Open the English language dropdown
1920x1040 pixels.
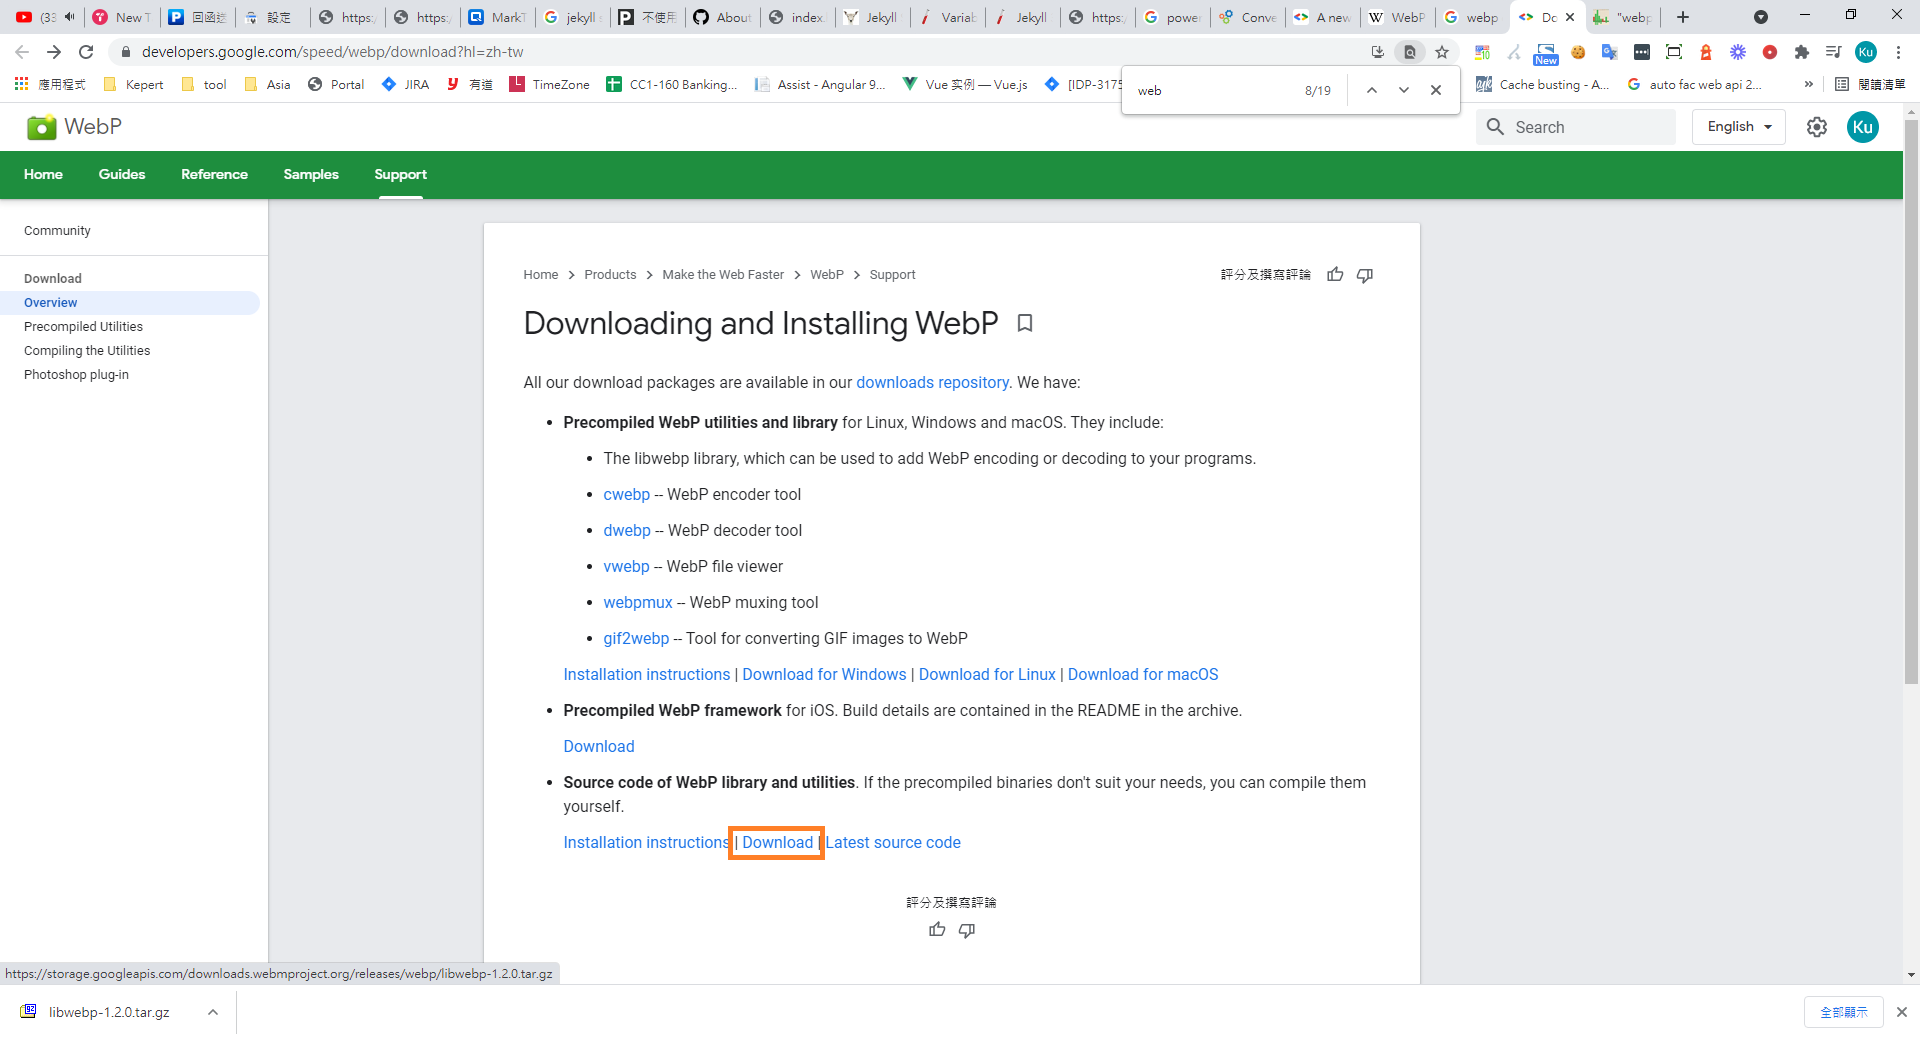[1738, 127]
